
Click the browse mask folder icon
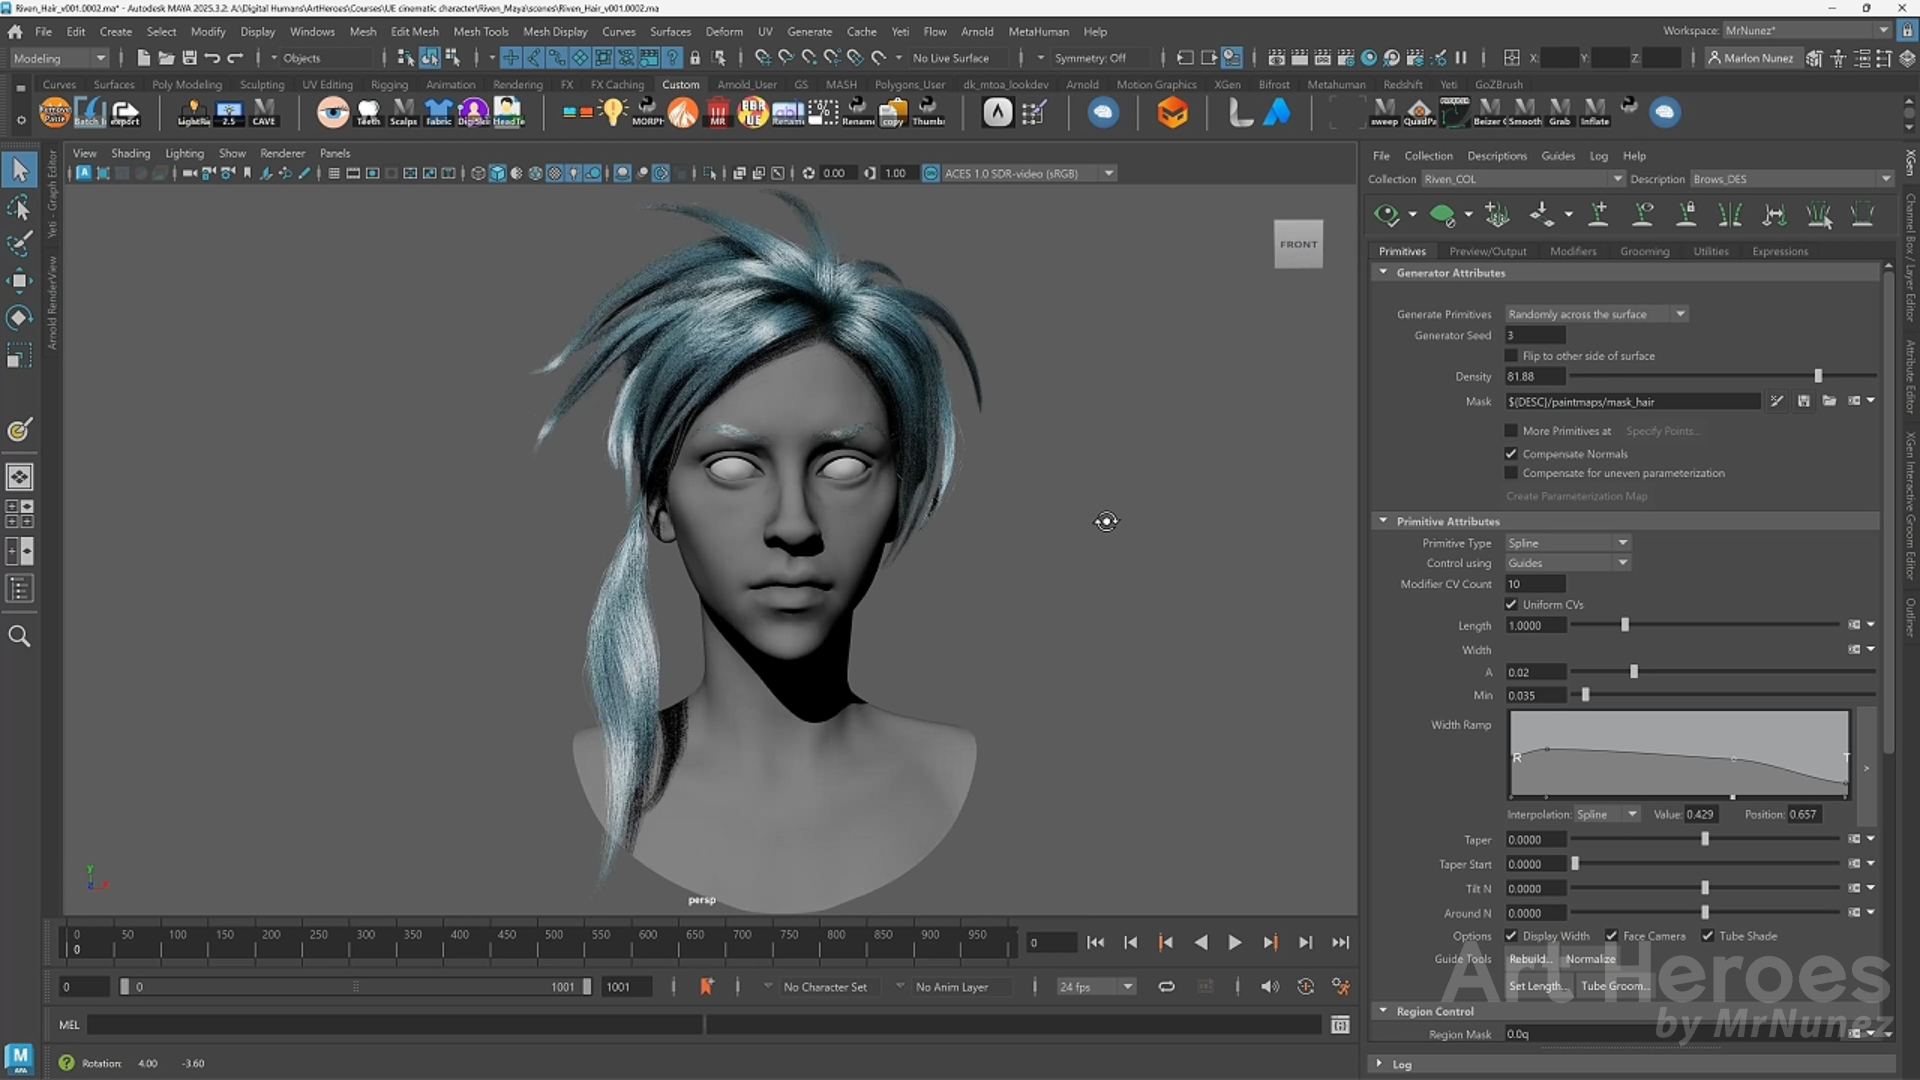[1829, 401]
